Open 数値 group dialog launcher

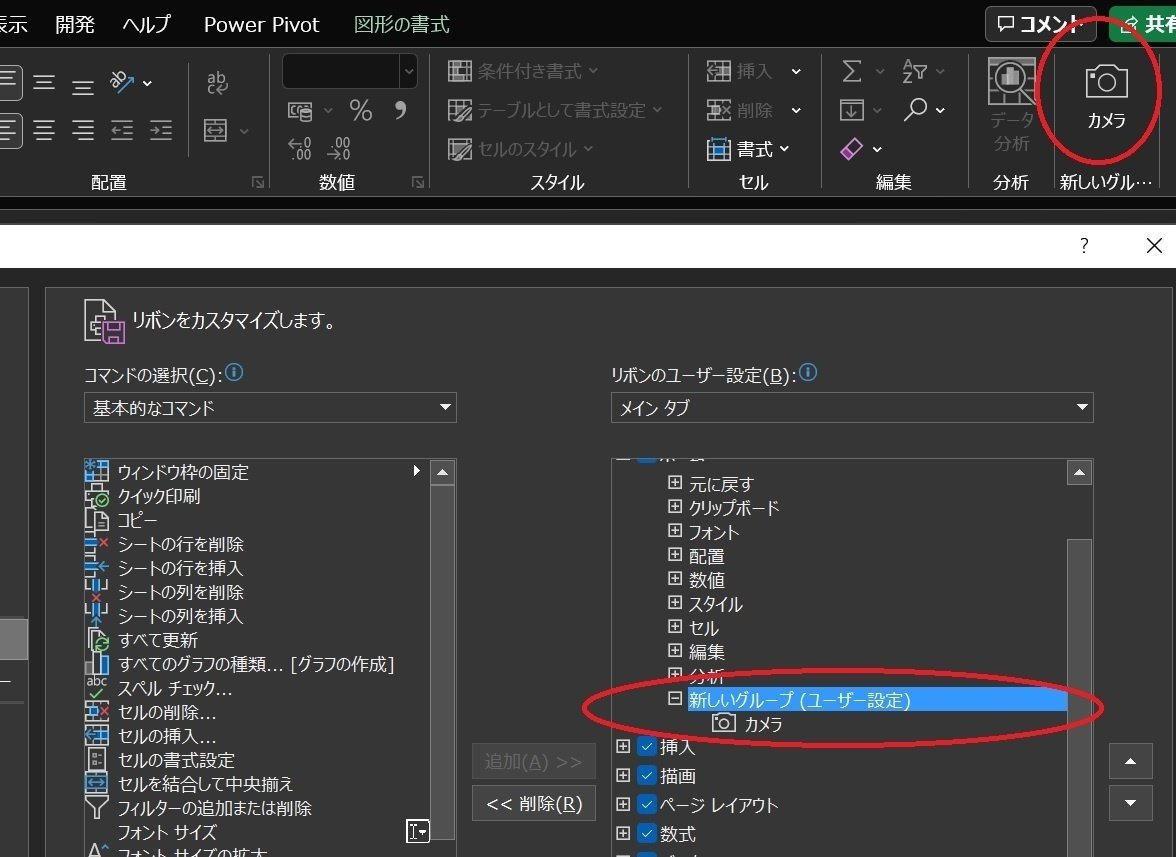coord(418,182)
